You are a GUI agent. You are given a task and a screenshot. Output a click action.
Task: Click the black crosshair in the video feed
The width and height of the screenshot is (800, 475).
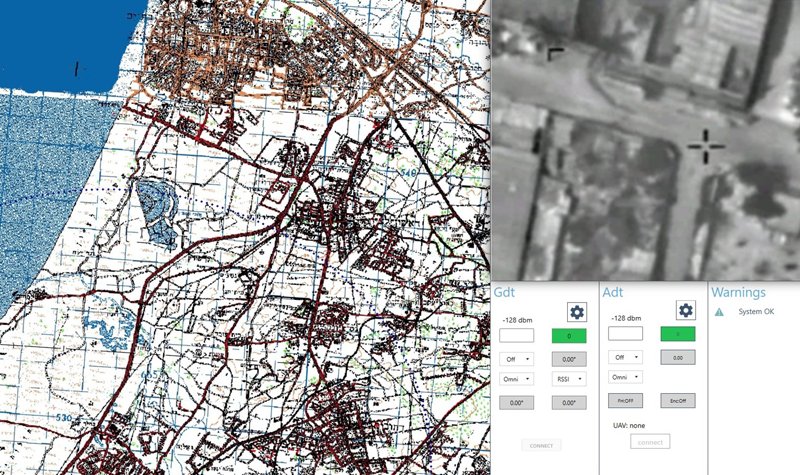(706, 146)
